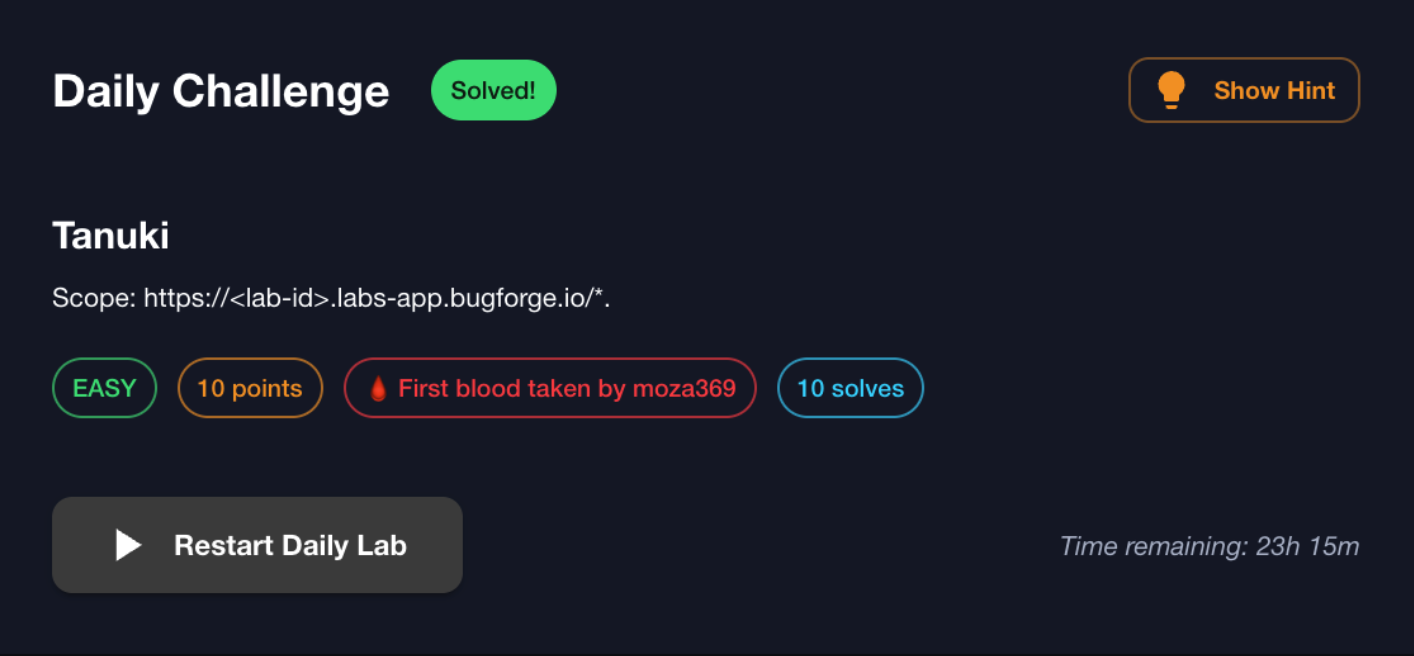Click the Show Hint text label
The image size is (1414, 656).
(1274, 90)
